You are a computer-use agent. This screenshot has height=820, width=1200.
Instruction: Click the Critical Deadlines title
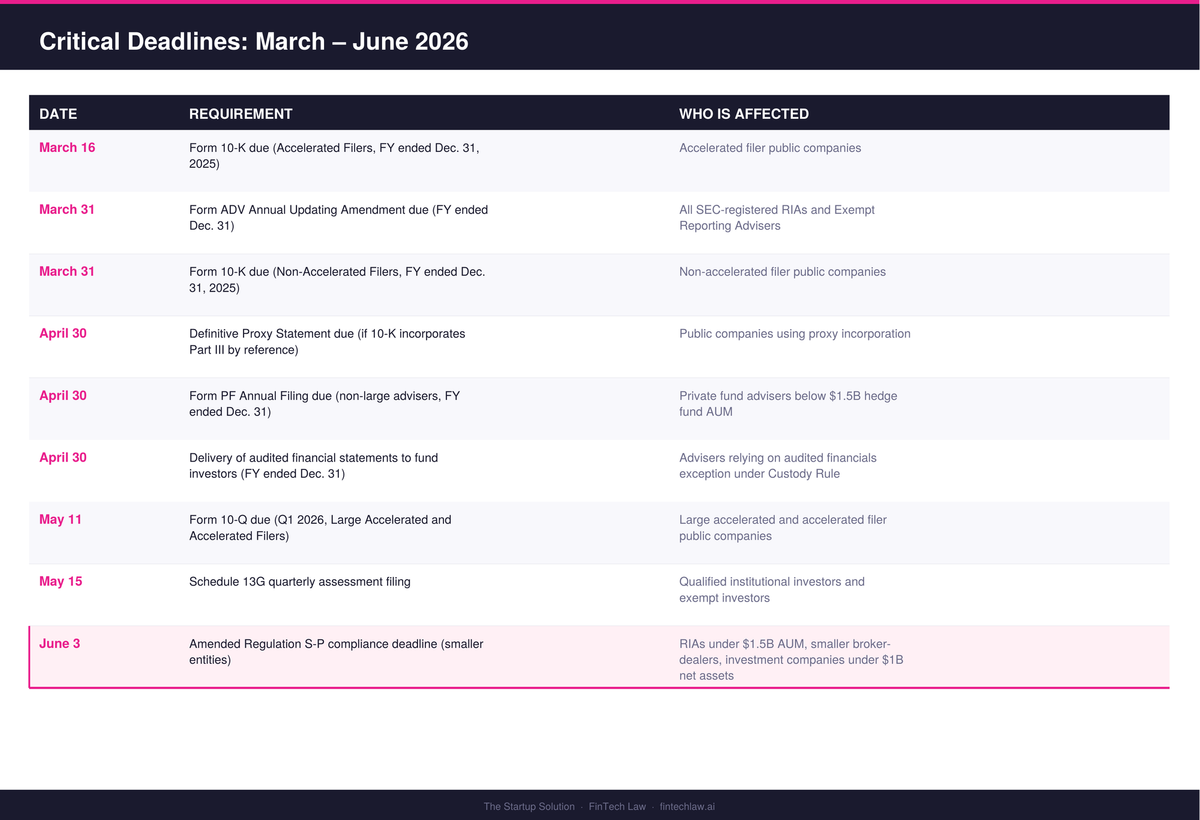(253, 42)
